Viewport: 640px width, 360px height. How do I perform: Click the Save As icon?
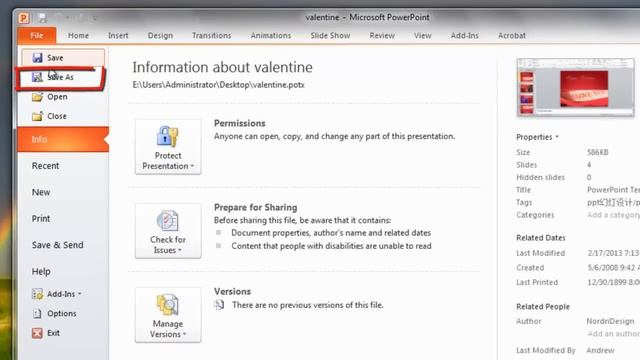click(37, 77)
